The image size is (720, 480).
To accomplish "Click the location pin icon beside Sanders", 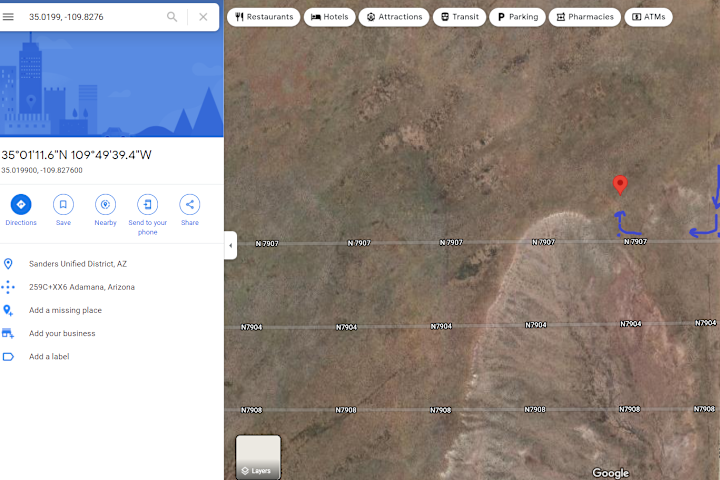I will [x=8, y=264].
